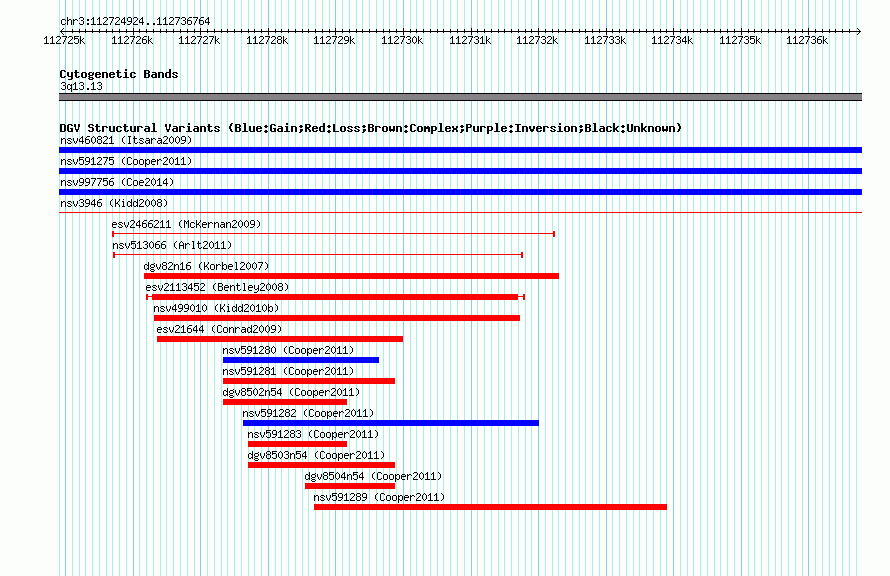
Task: Click nsv591283 (Cooper2011) label
Action: 313,434
